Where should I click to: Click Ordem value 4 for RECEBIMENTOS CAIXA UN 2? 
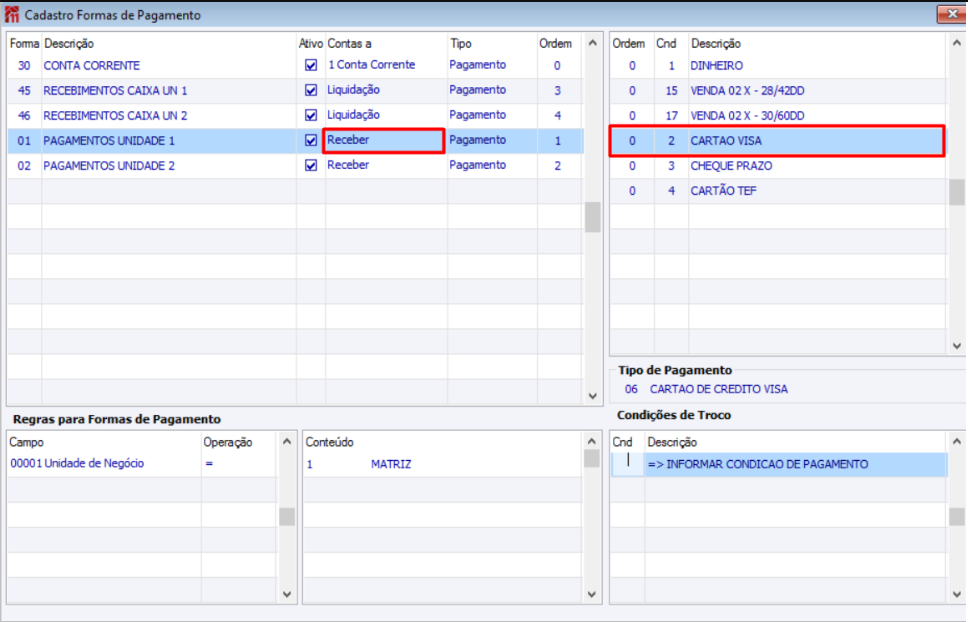tap(557, 115)
